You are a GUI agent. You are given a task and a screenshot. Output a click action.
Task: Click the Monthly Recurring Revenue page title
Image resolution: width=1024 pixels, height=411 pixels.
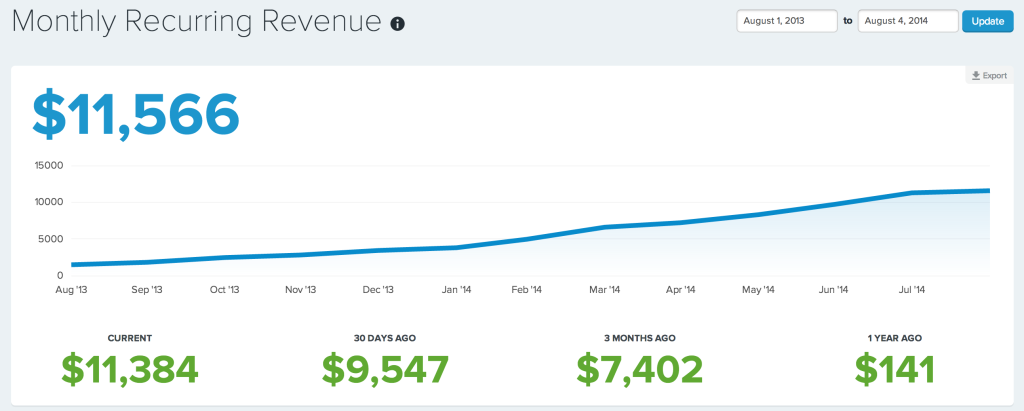(x=197, y=22)
